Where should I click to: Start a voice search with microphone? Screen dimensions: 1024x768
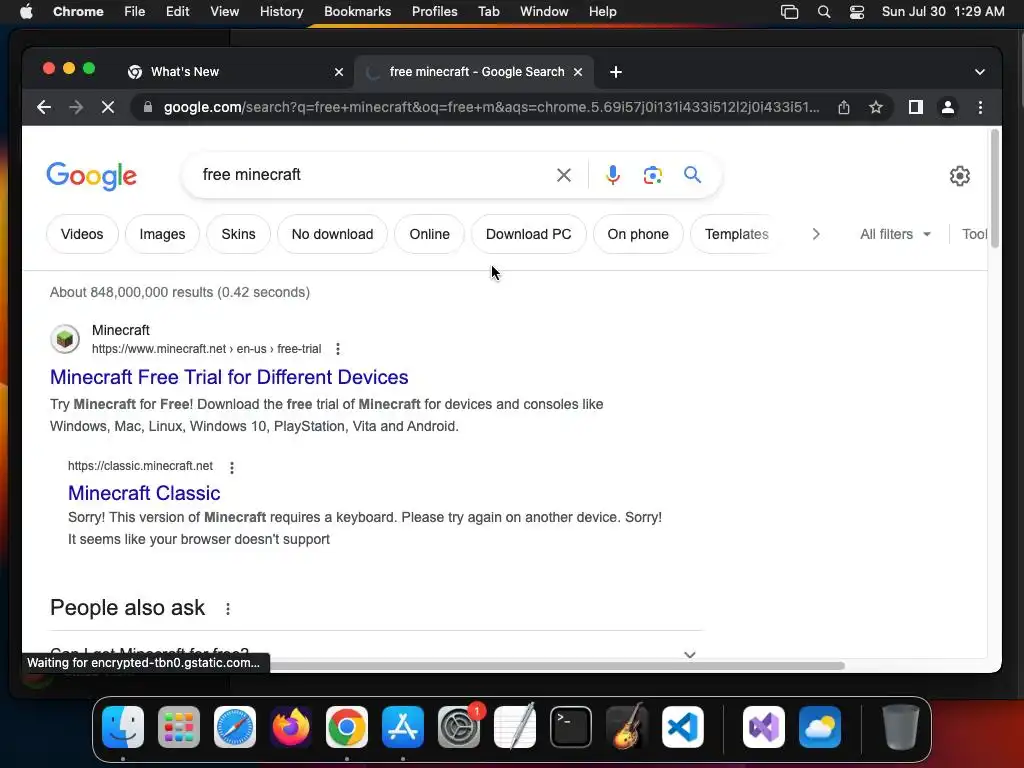(x=613, y=175)
